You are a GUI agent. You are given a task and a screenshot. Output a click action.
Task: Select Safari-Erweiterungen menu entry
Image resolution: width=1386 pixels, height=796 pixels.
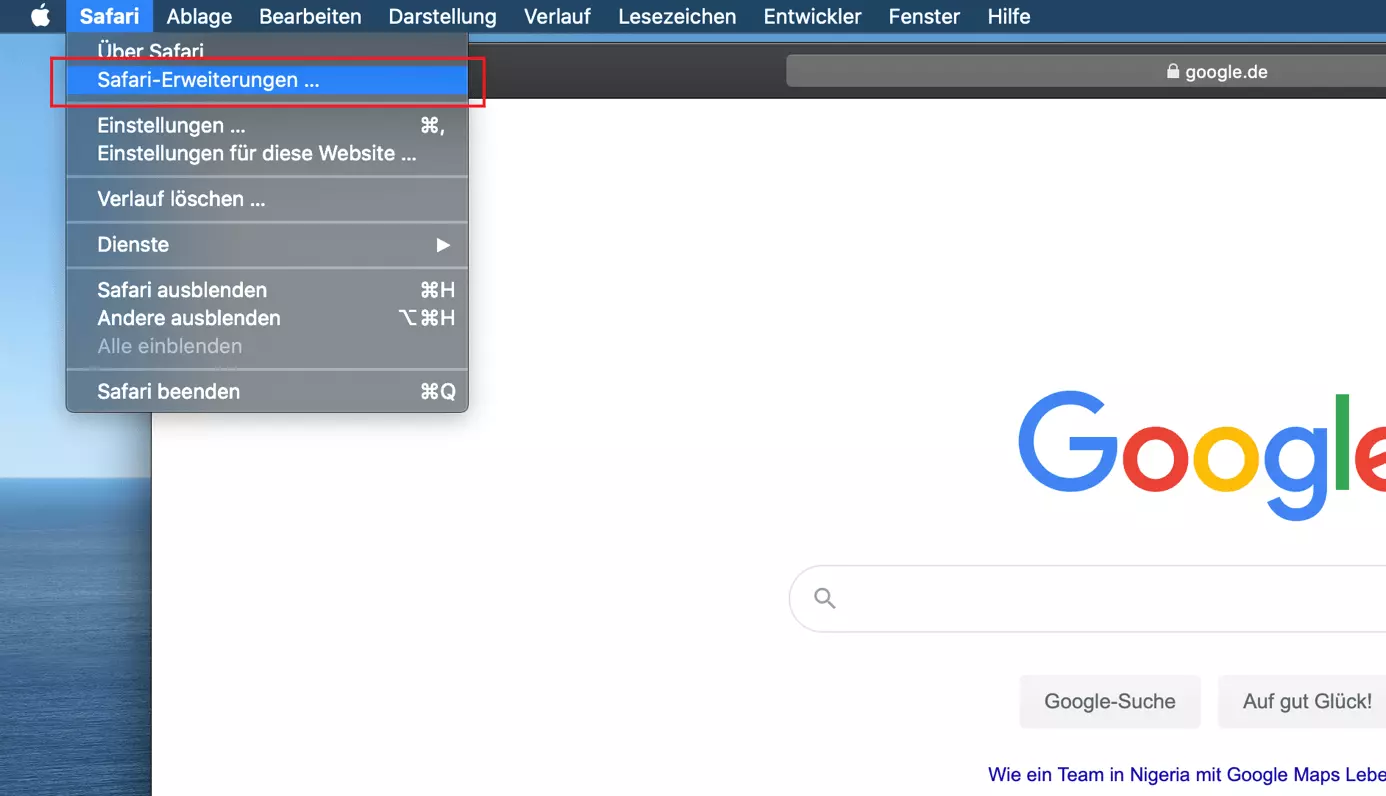267,80
